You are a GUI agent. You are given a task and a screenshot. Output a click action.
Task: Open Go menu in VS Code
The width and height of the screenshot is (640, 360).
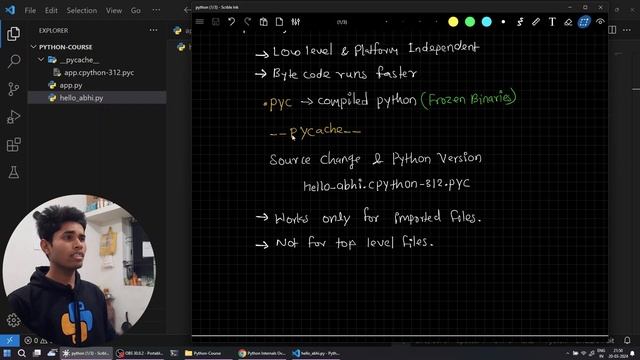[136, 11]
